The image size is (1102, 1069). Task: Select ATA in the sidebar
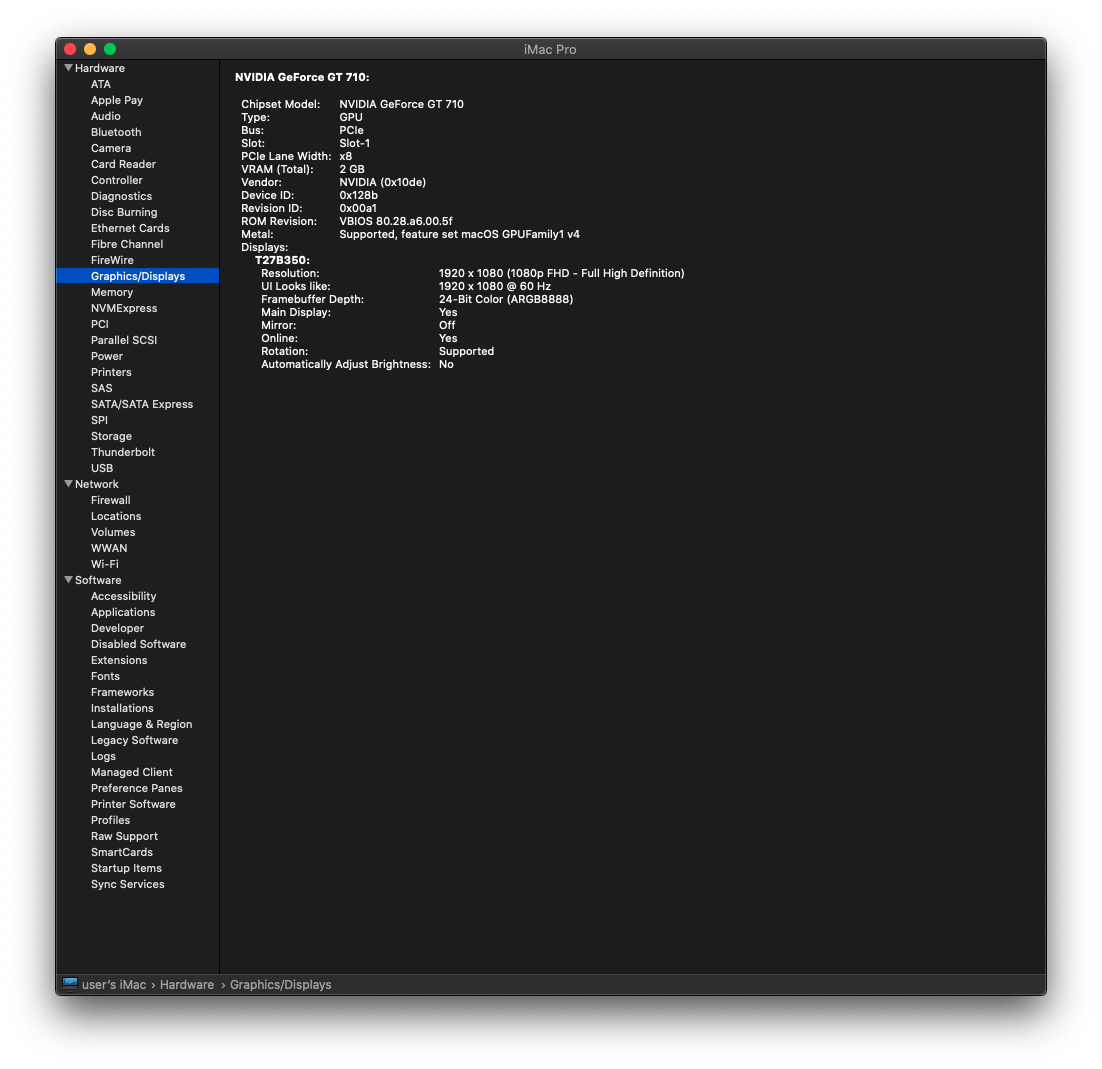tap(101, 84)
